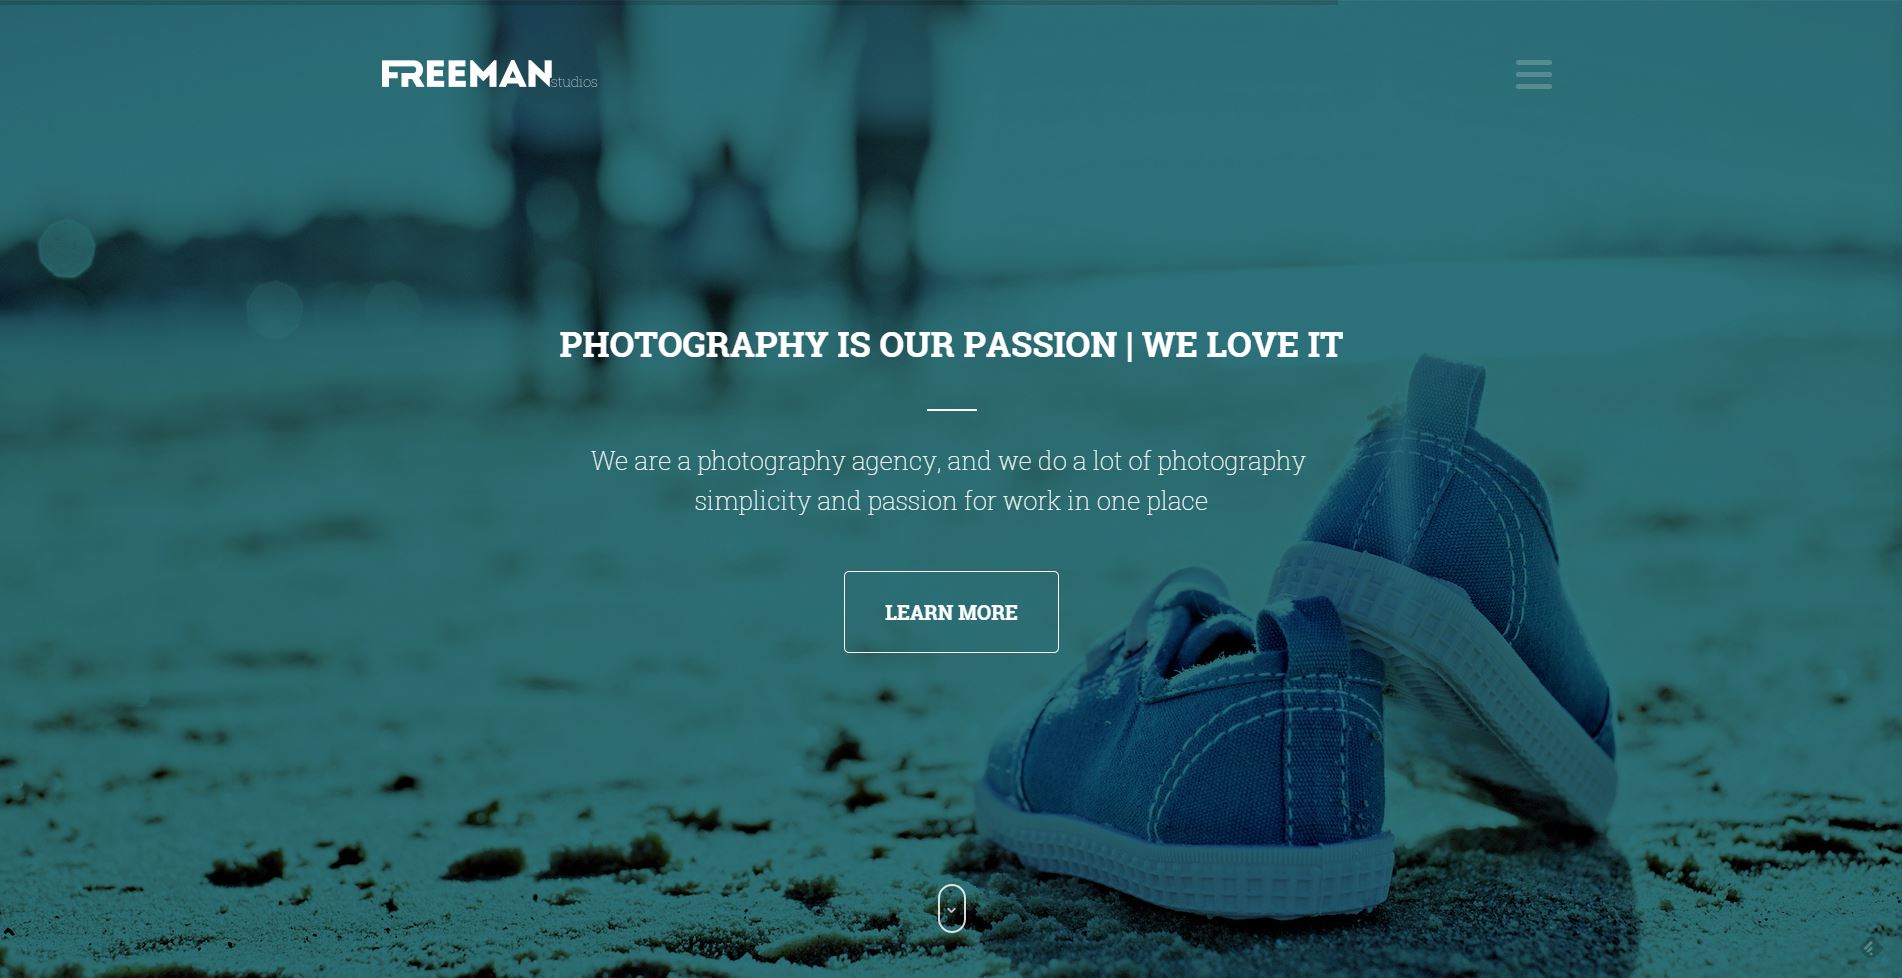Click the 'We are a photography agency' text line
This screenshot has height=978, width=1902.
tap(948, 460)
